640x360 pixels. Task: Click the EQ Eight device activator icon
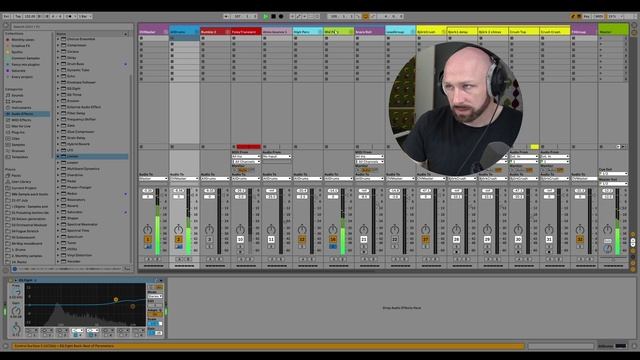click(x=11, y=280)
